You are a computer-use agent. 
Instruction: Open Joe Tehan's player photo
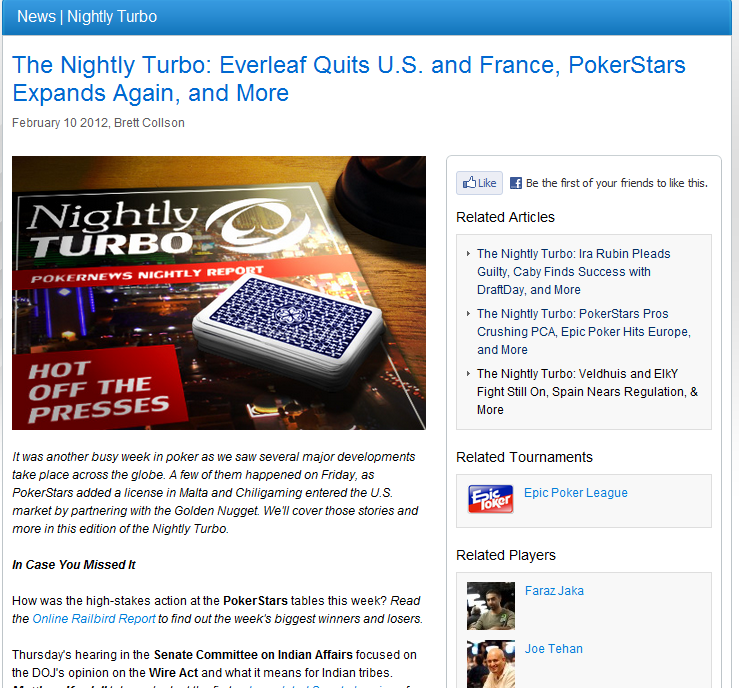tap(491, 663)
